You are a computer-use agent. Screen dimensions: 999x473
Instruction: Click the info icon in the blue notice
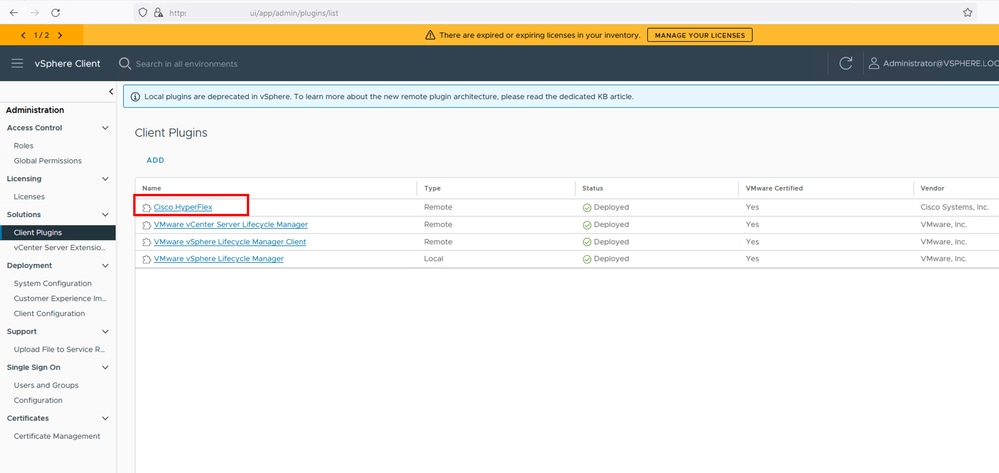click(135, 98)
